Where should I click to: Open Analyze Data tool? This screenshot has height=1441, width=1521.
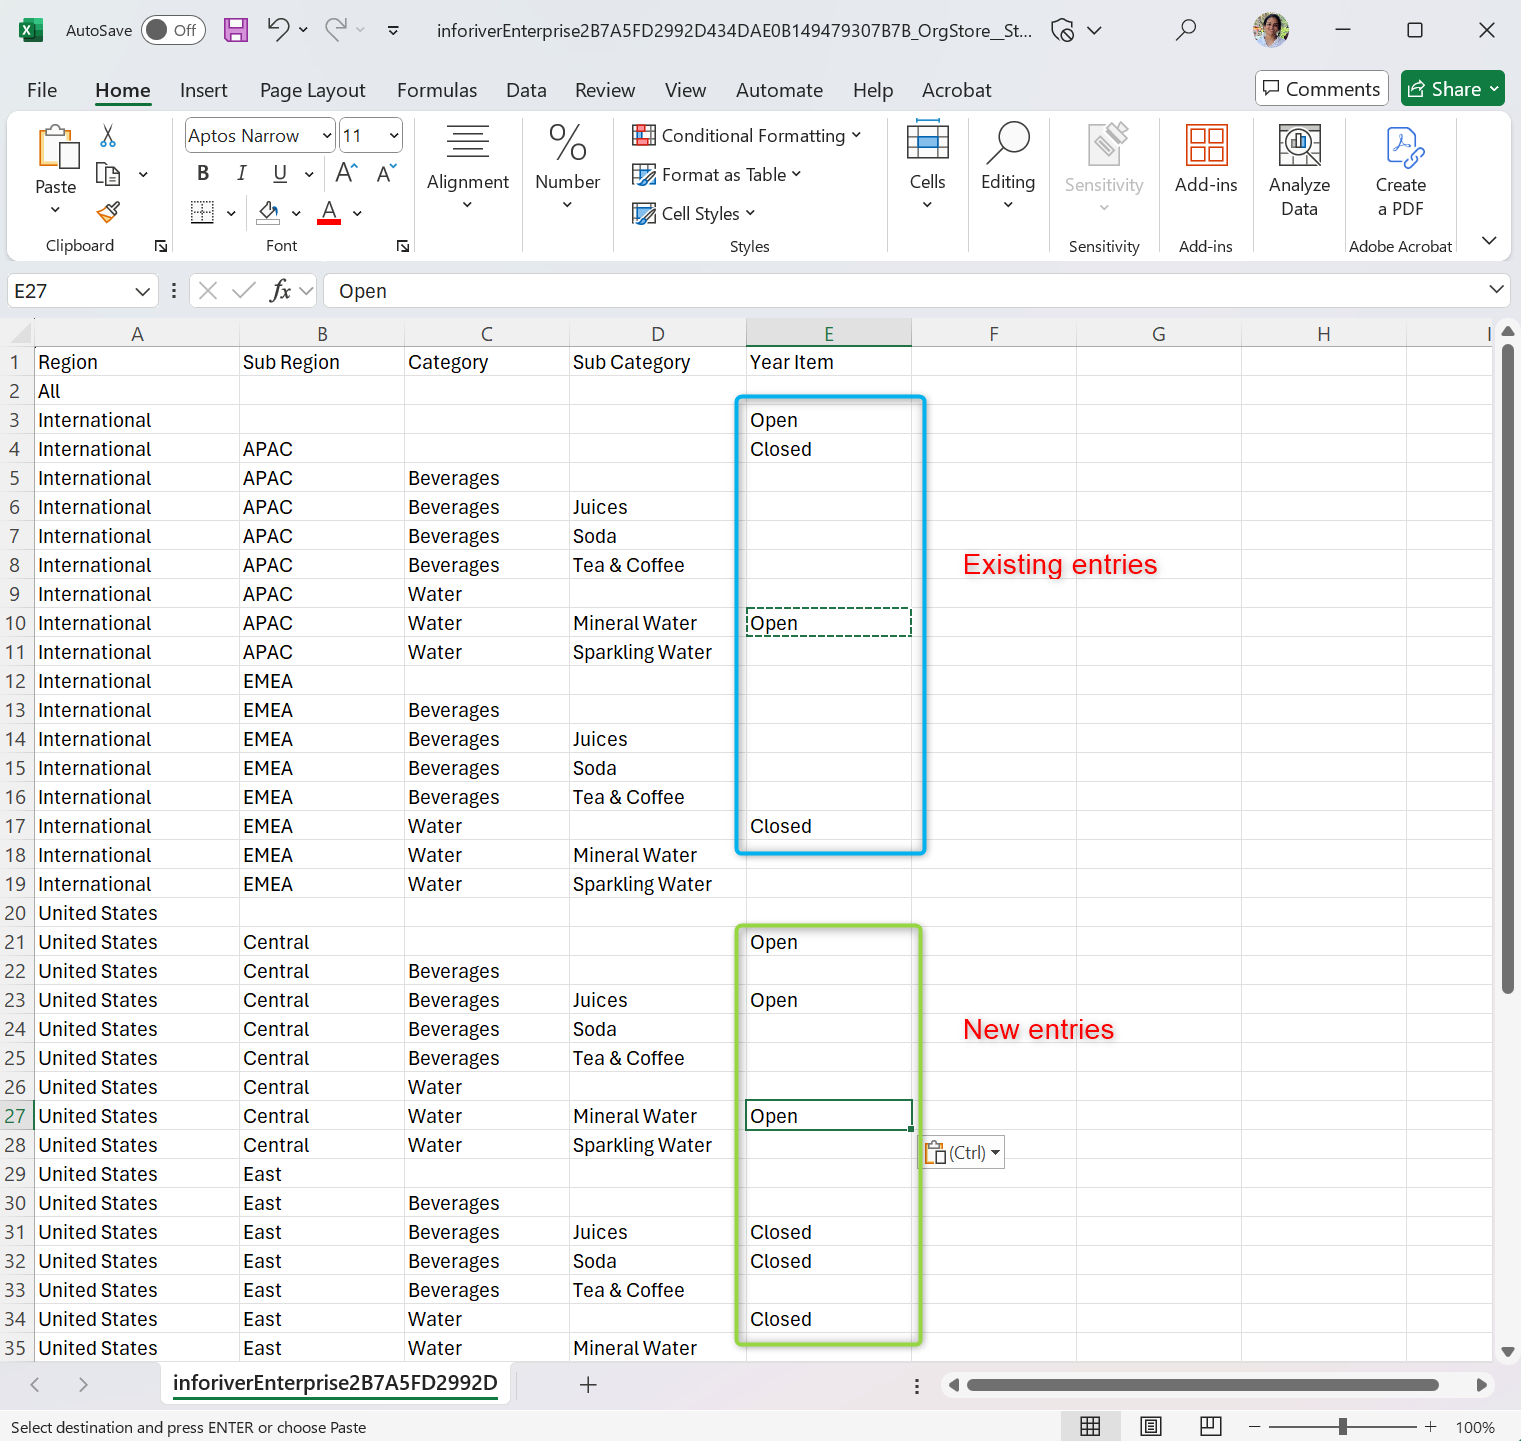point(1299,170)
